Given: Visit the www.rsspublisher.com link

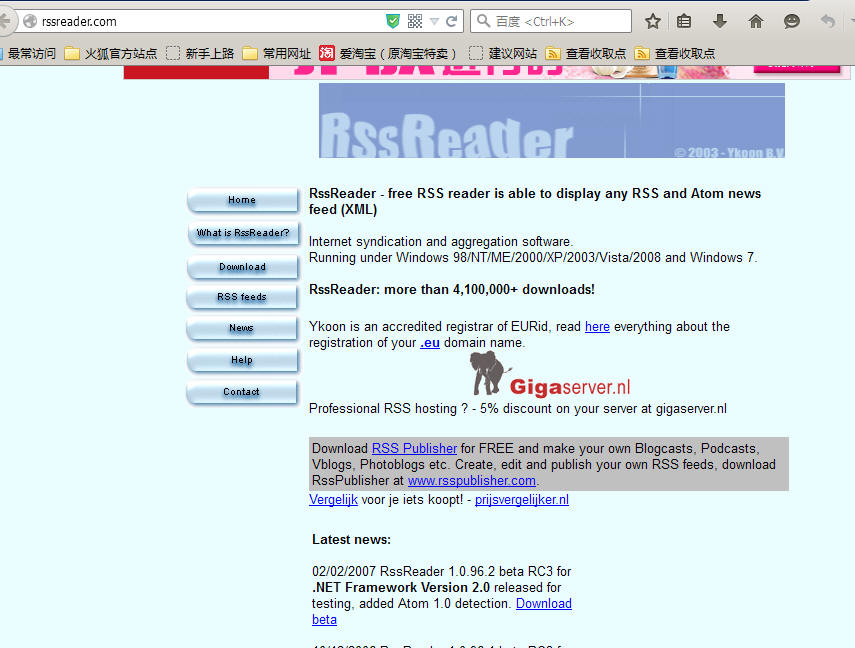Looking at the screenshot, I should coord(472,481).
